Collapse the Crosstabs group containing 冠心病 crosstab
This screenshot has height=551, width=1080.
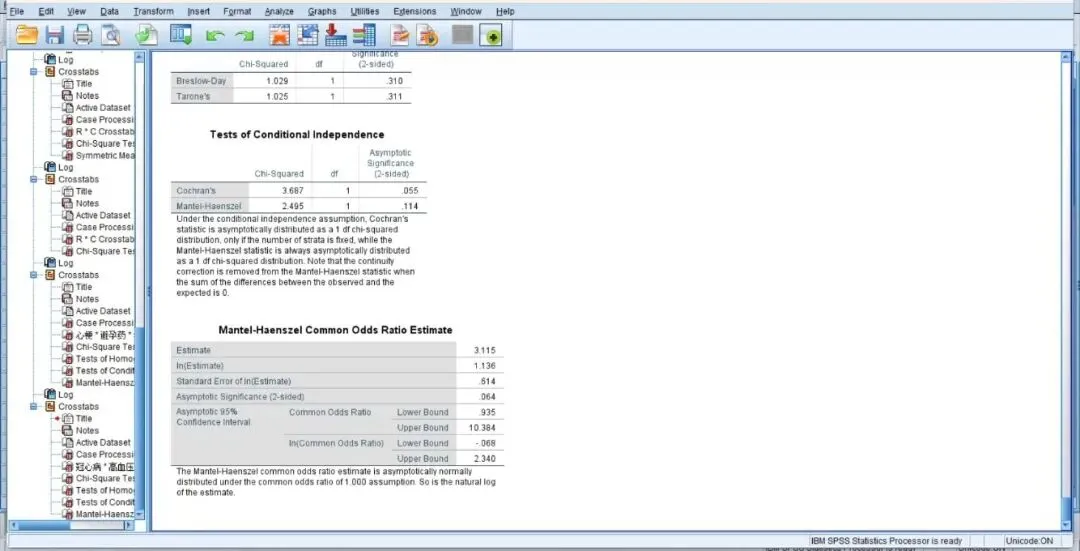(33, 406)
